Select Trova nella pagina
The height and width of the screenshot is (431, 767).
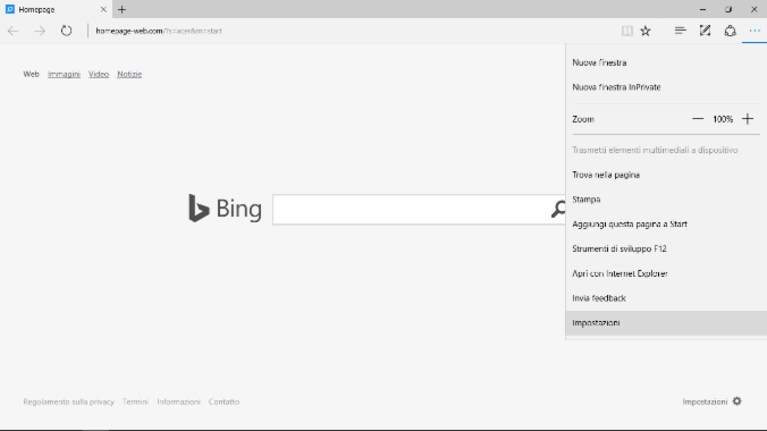click(666, 175)
